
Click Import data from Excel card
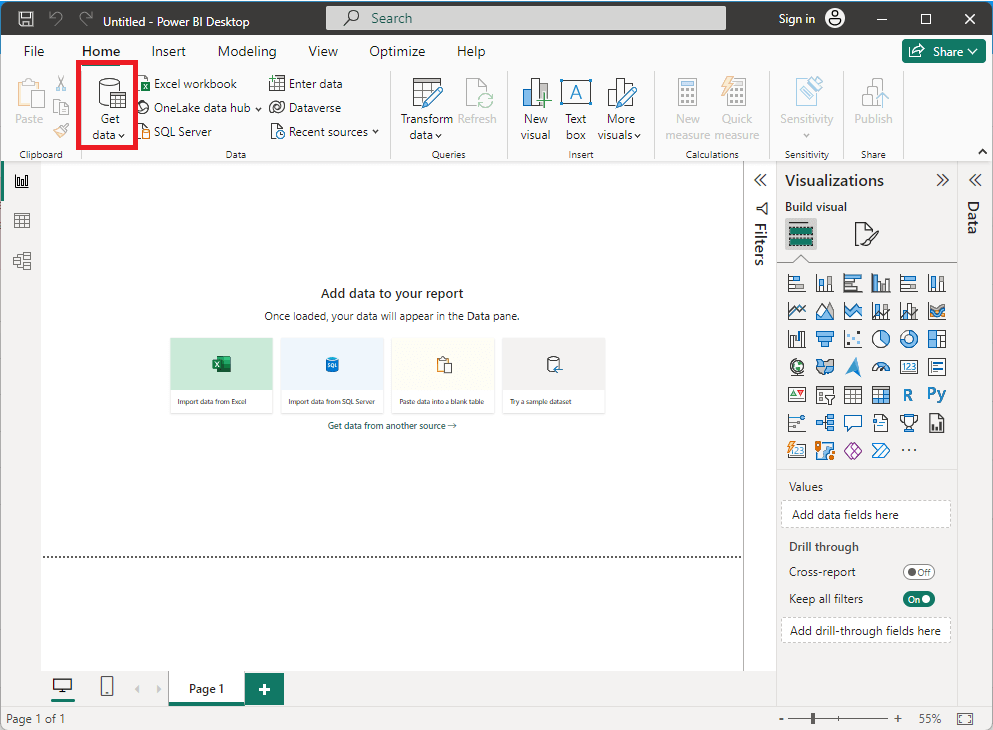tap(221, 375)
